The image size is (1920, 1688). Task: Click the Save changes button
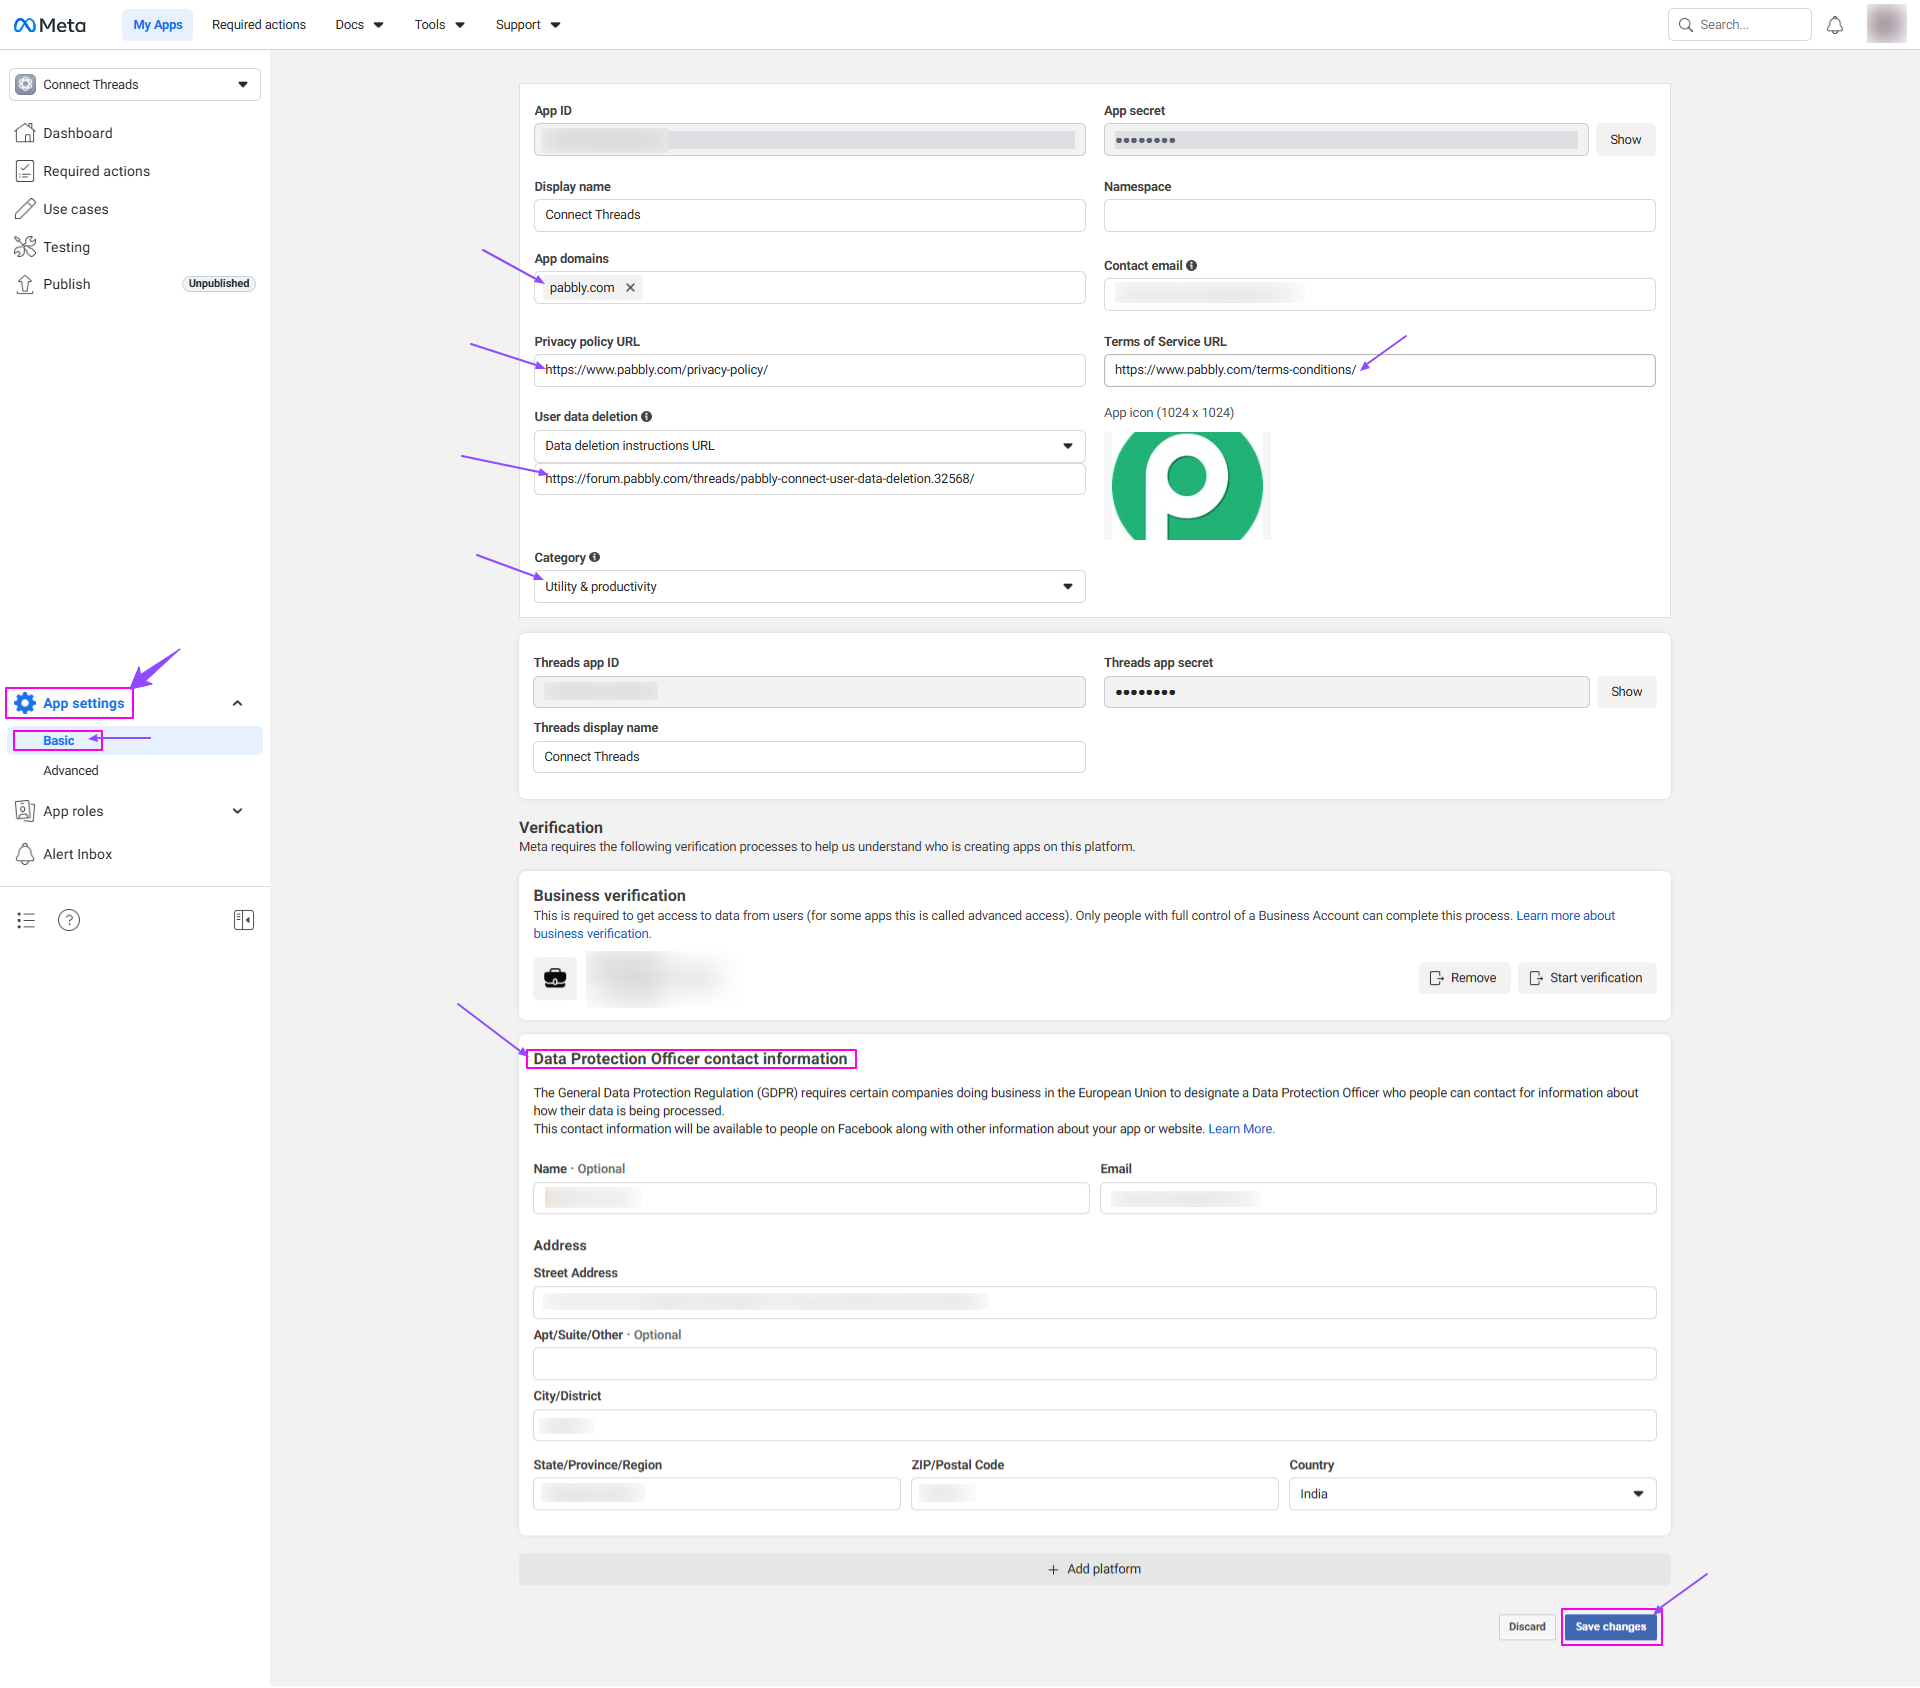[1610, 1627]
